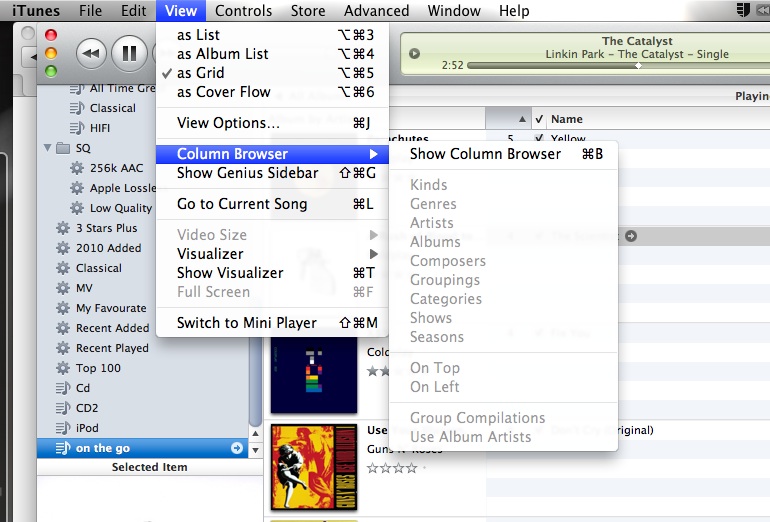Click the Name column header
The height and width of the screenshot is (522, 770).
point(567,119)
